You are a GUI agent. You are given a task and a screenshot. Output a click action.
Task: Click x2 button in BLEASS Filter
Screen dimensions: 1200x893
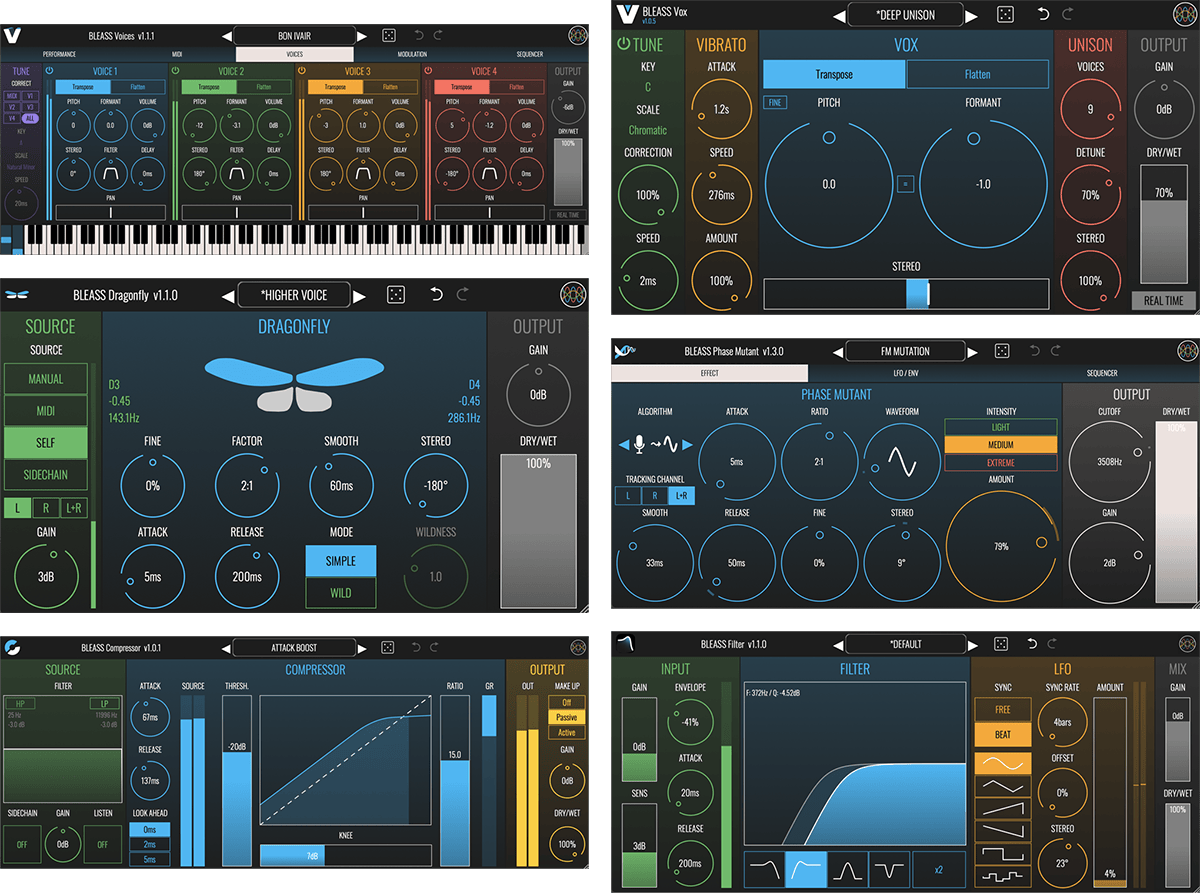(939, 869)
